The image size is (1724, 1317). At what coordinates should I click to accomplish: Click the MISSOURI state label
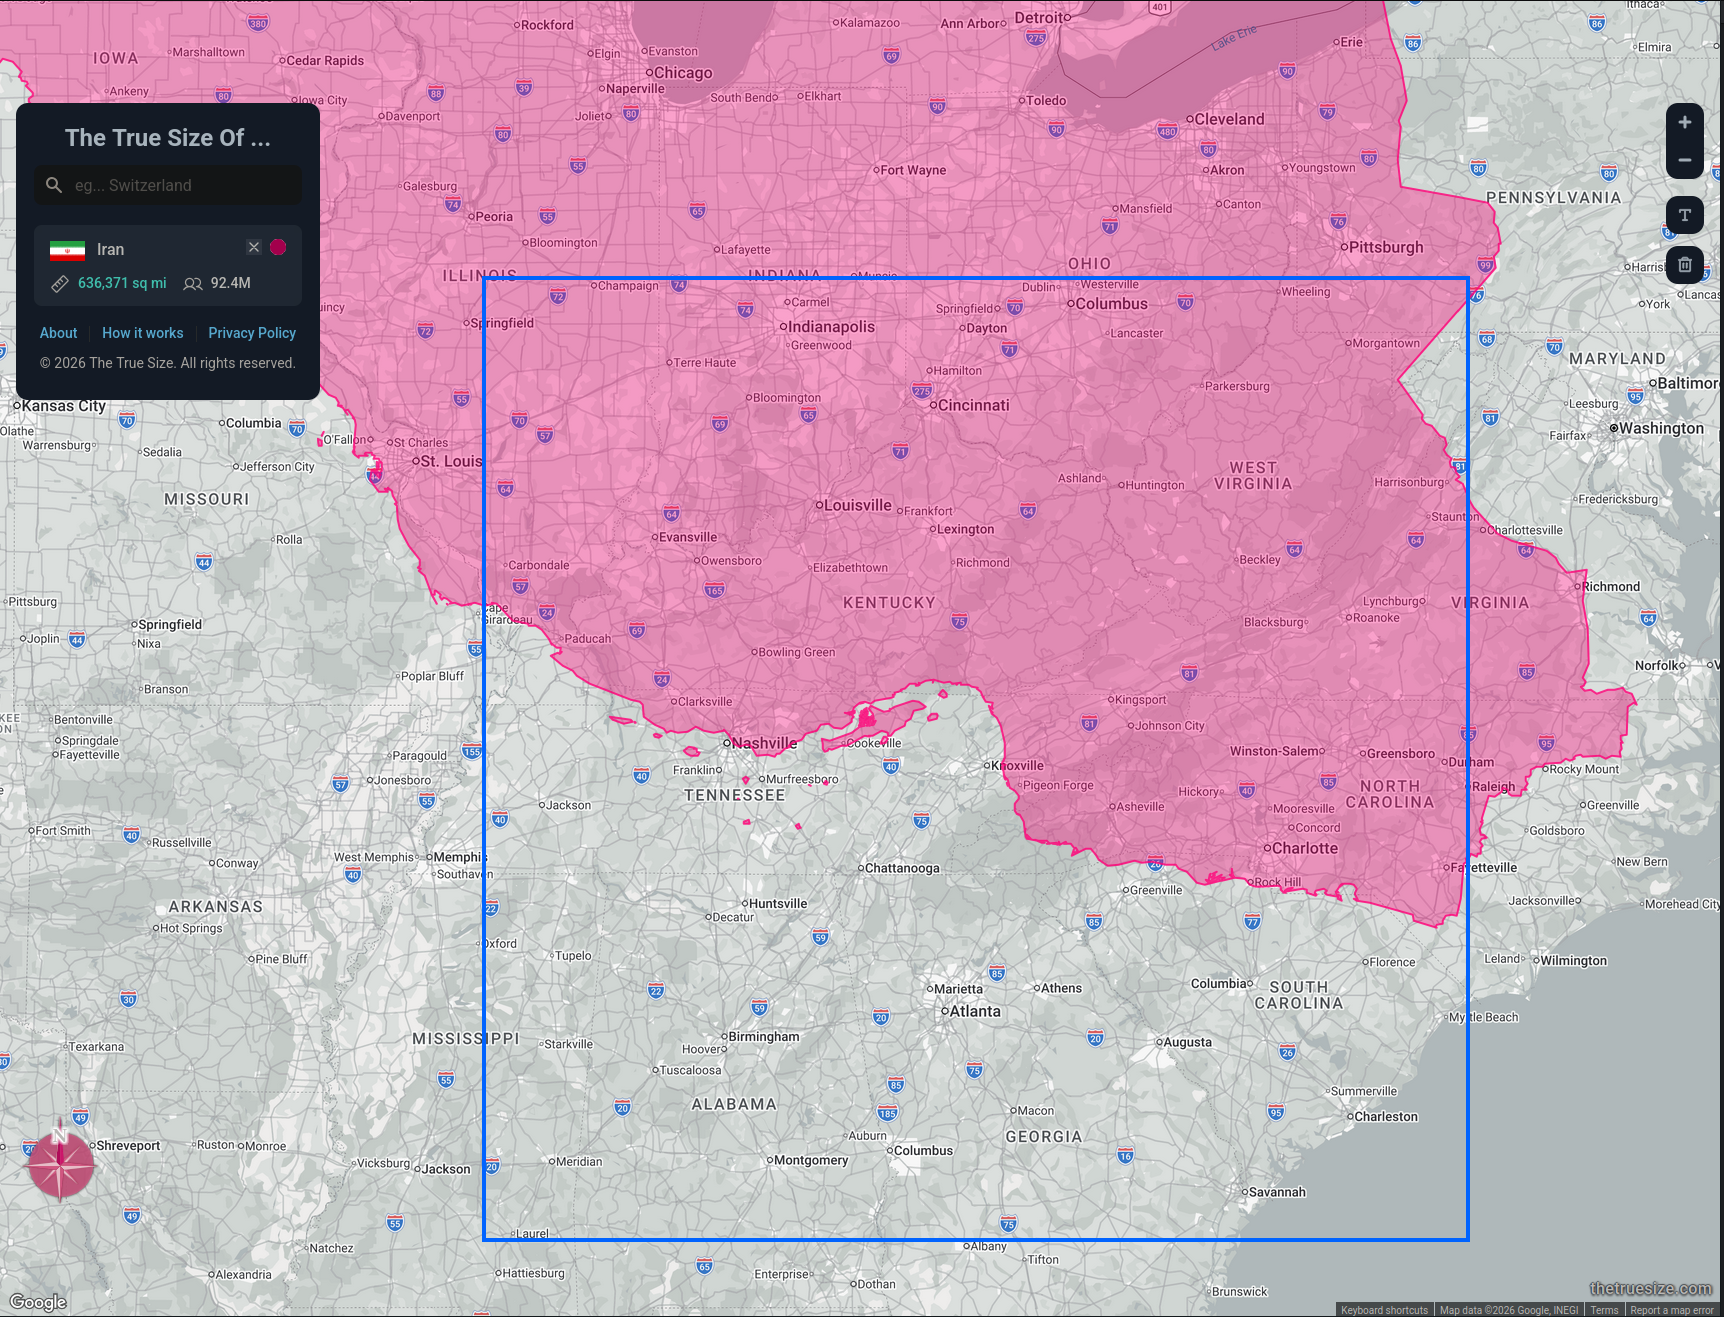coord(207,499)
